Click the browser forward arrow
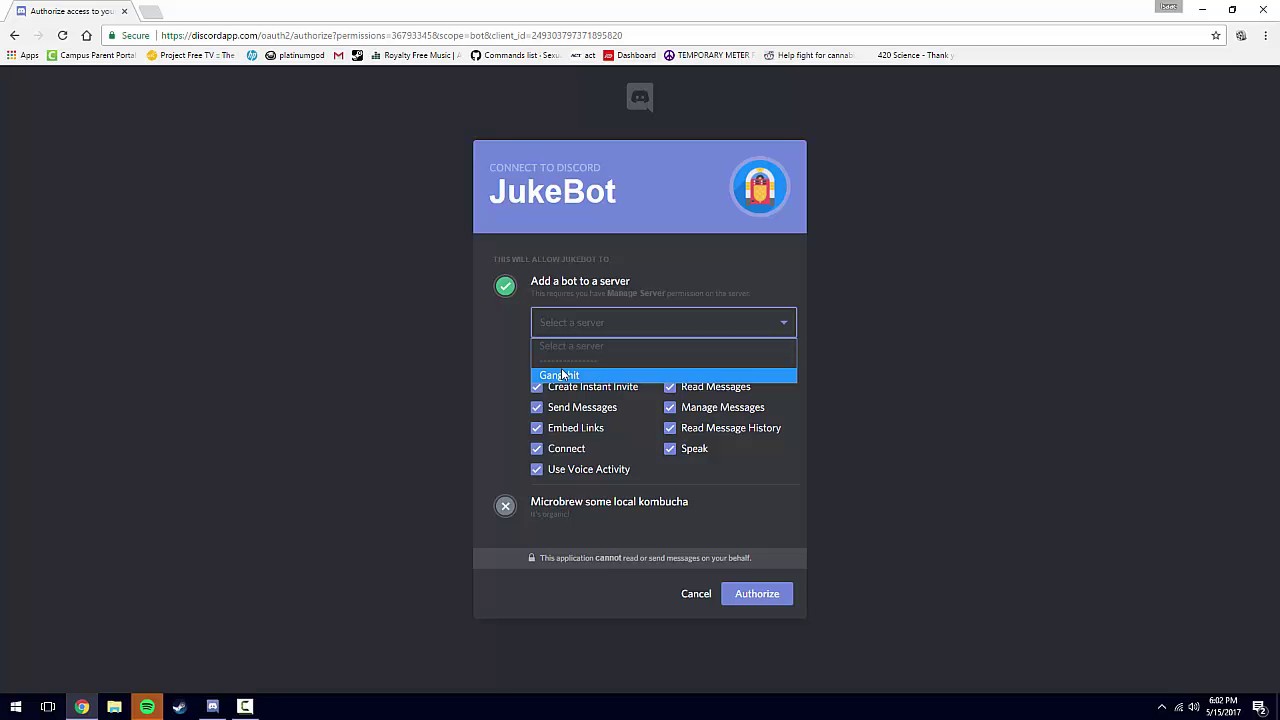The image size is (1280, 720). [38, 35]
